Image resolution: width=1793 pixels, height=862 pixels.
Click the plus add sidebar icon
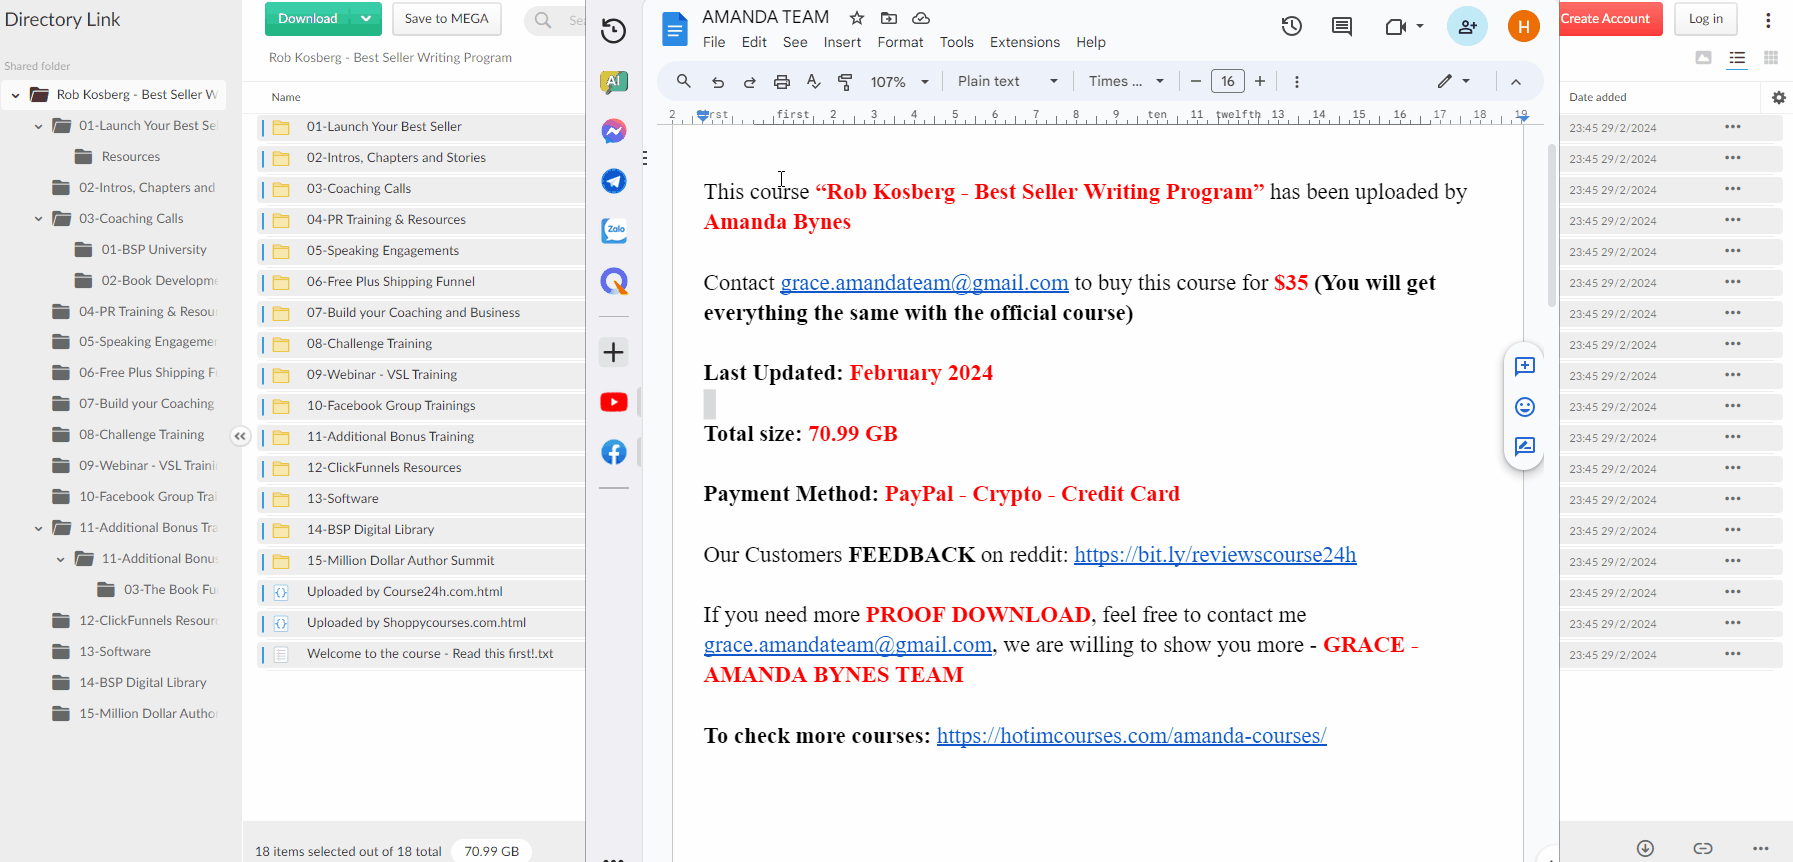(x=614, y=352)
